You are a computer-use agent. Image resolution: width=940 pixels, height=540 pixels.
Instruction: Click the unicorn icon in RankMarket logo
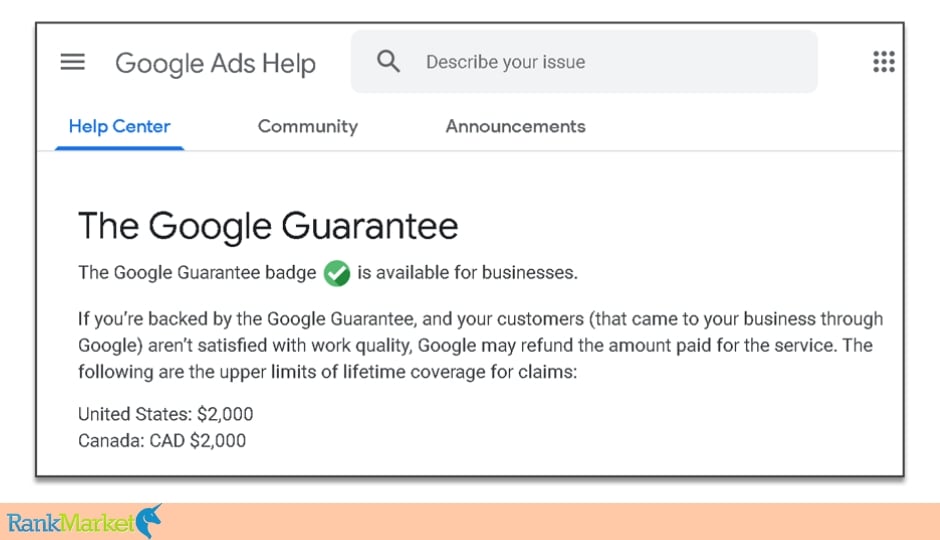[x=149, y=521]
